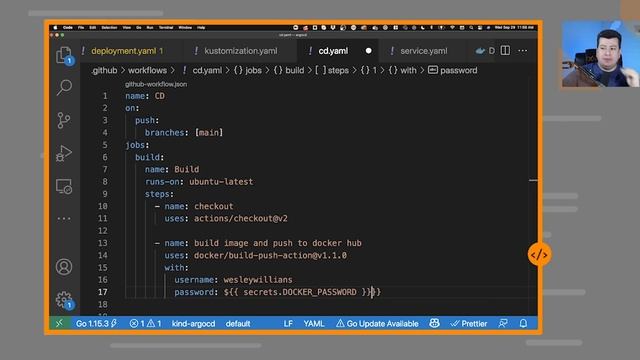Click kind-argocd Kubernetes context in status bar
This screenshot has width=640, height=360.
[x=193, y=324]
